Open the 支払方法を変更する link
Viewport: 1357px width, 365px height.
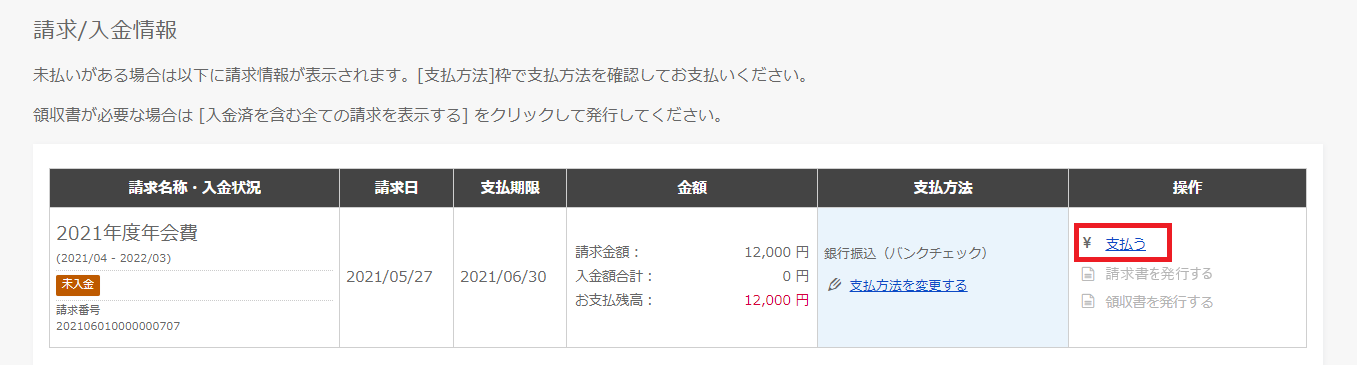pyautogui.click(x=908, y=285)
